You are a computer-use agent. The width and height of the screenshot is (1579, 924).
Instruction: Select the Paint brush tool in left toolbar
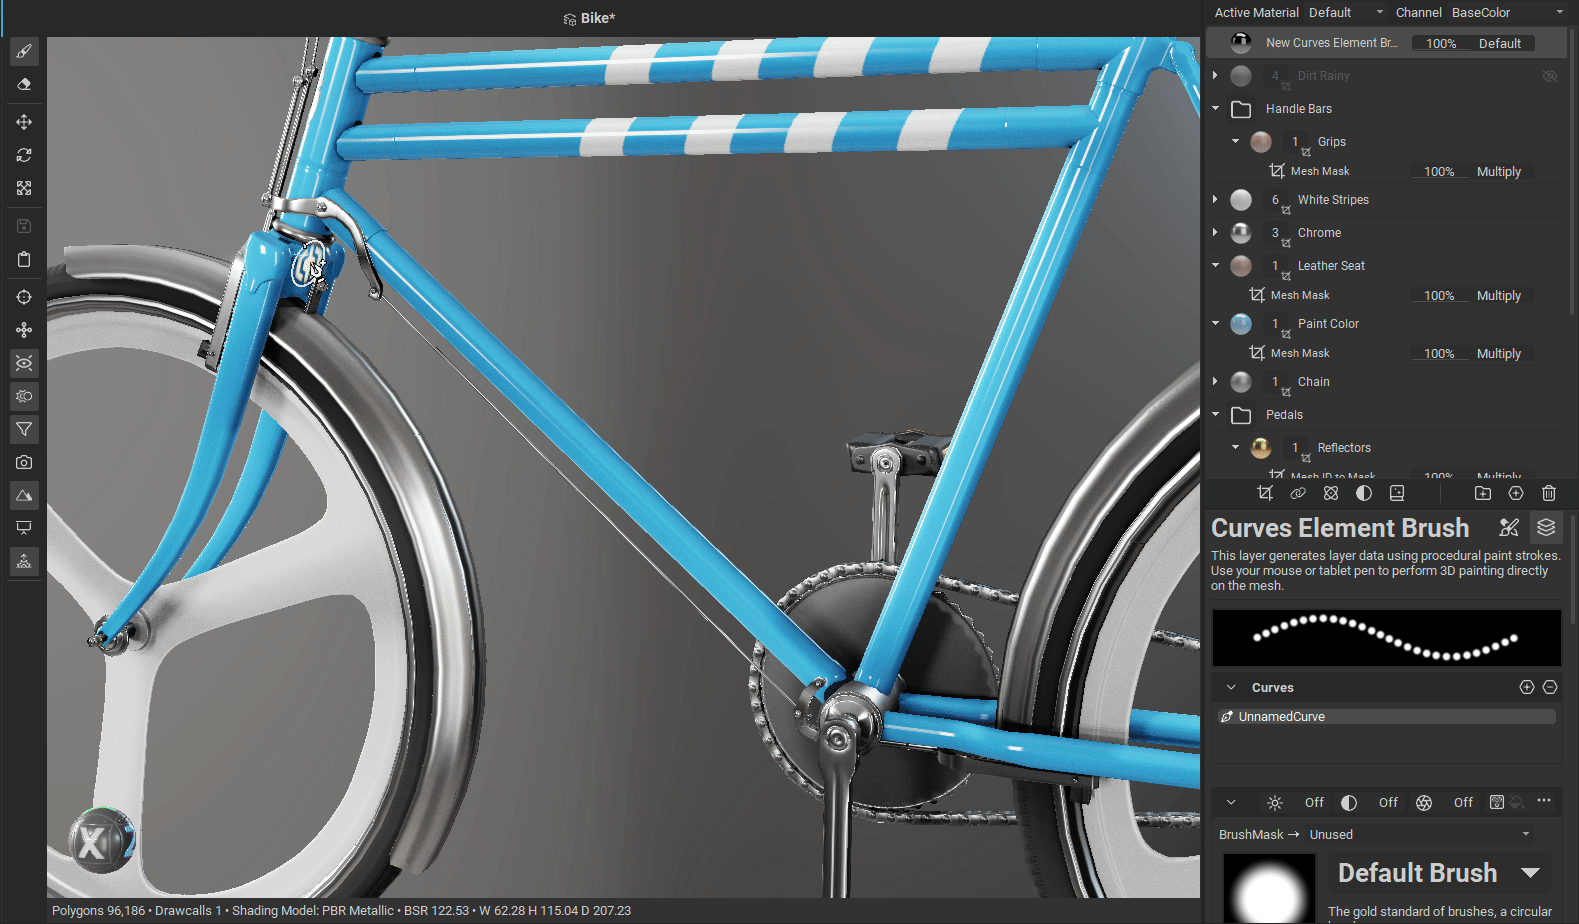coord(24,51)
